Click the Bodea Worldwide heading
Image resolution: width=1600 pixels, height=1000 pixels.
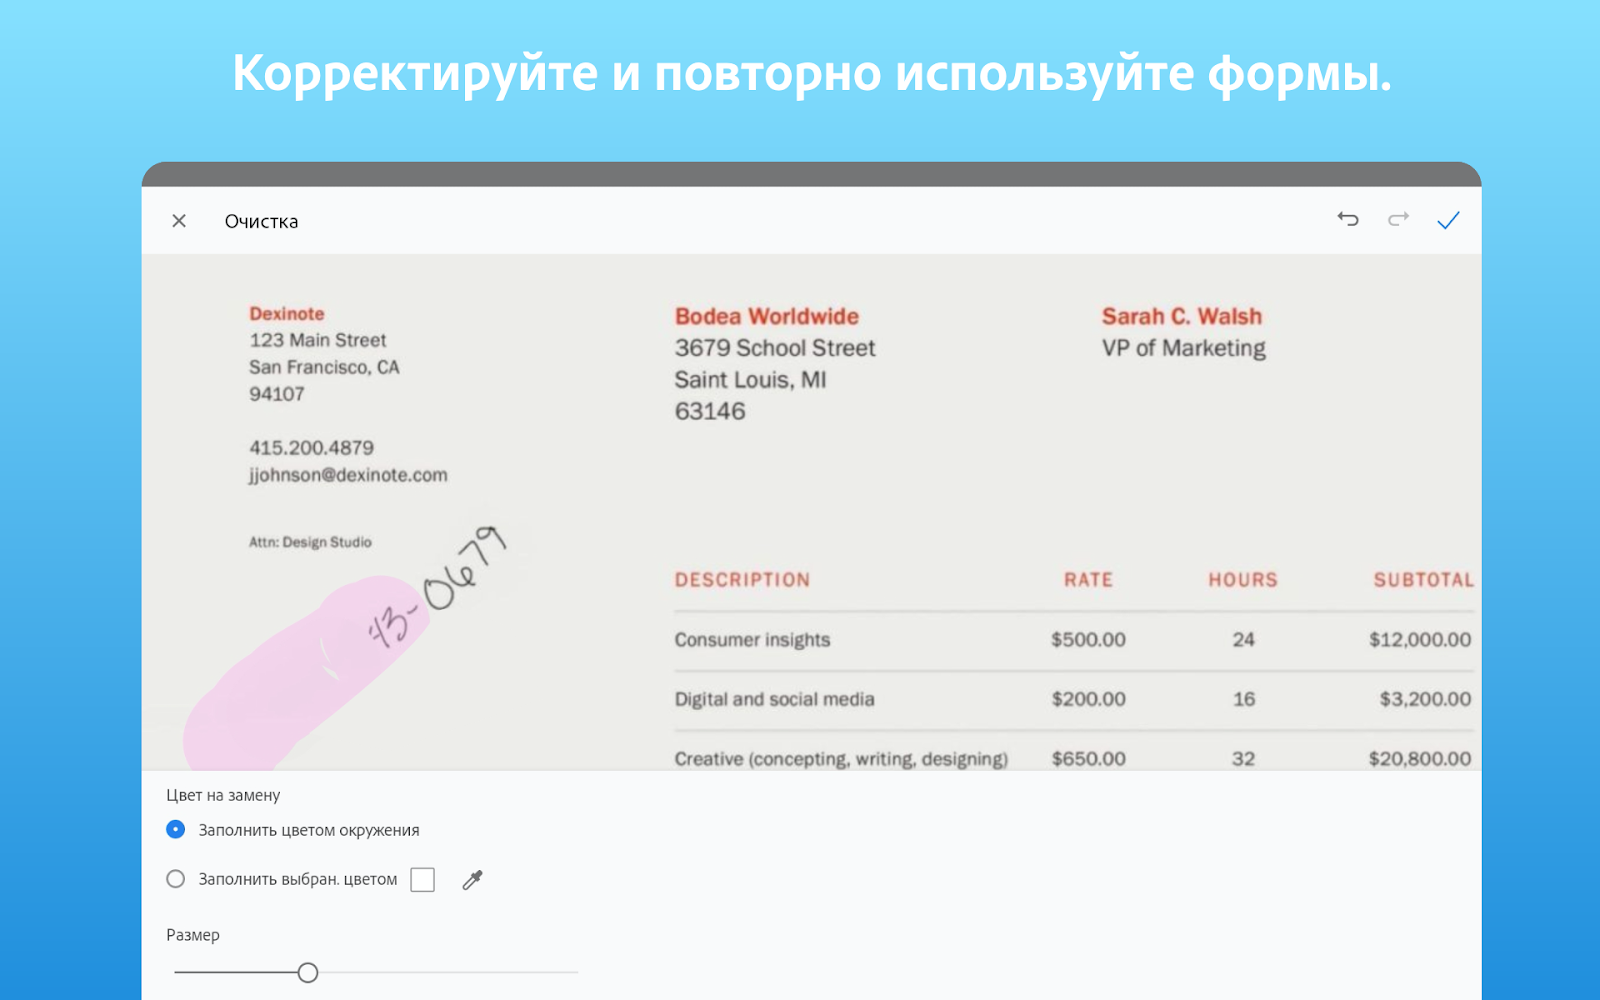(x=767, y=316)
